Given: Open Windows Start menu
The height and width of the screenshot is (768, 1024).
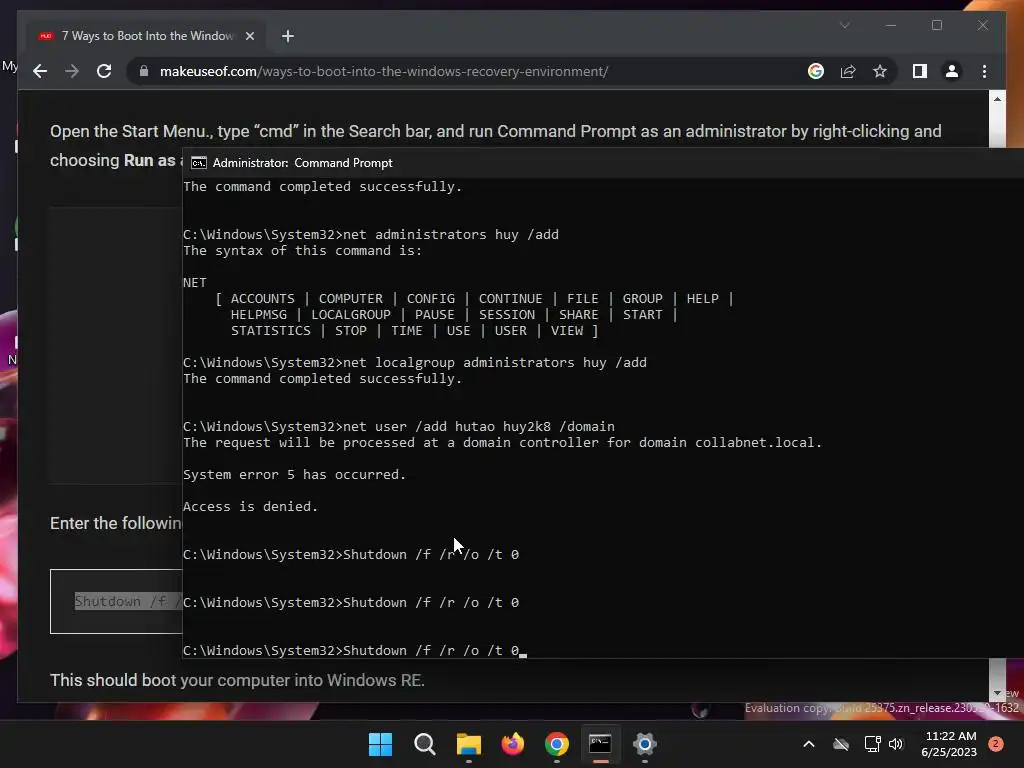Looking at the screenshot, I should [380, 744].
